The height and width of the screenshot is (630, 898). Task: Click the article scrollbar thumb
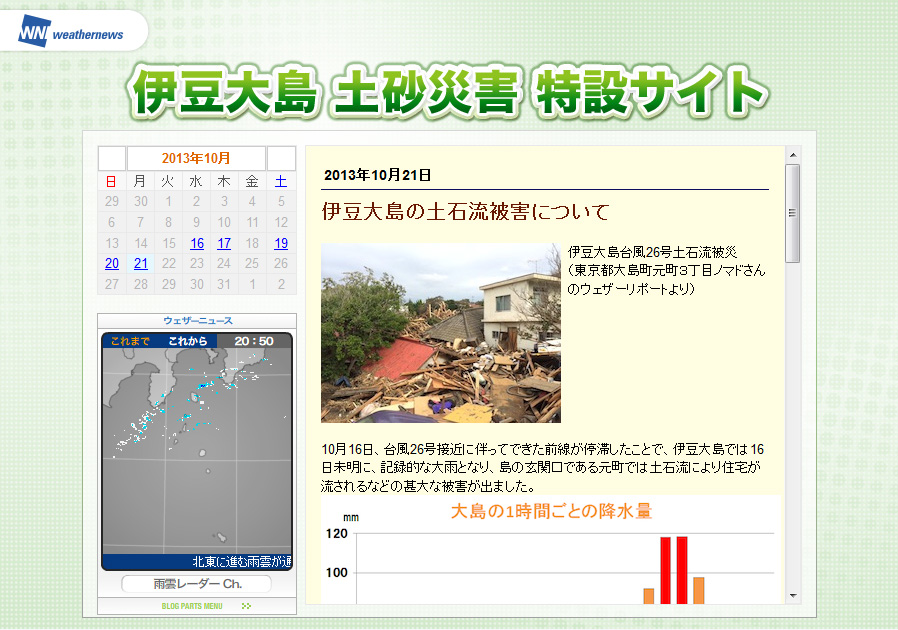point(793,213)
